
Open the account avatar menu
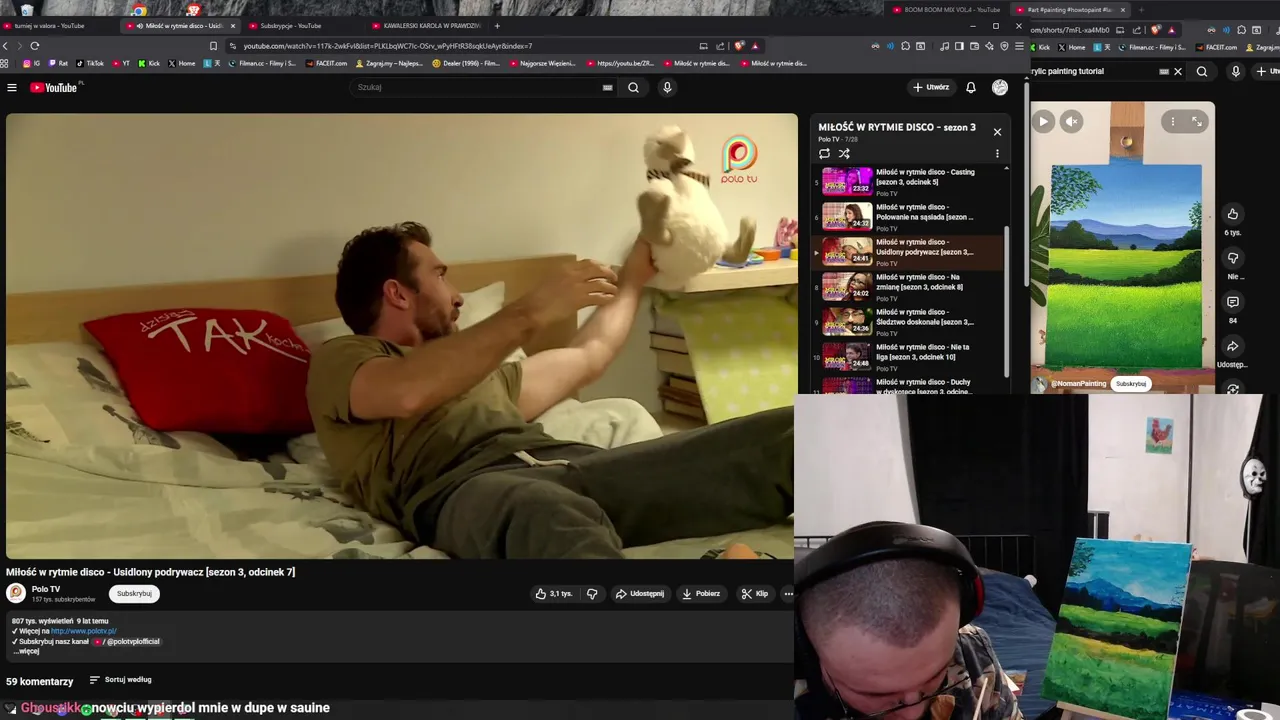pyautogui.click(x=1000, y=88)
